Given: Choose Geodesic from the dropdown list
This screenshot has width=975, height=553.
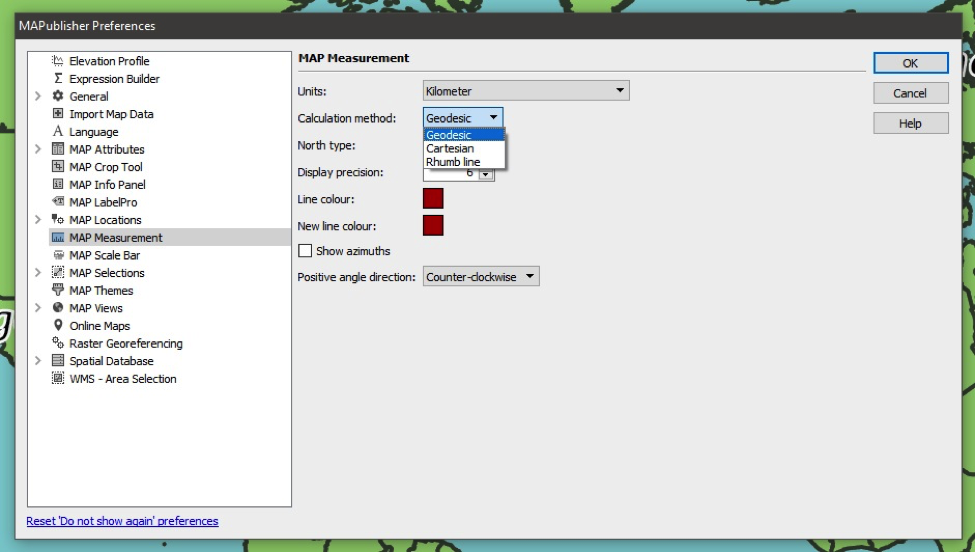Looking at the screenshot, I should (464, 135).
